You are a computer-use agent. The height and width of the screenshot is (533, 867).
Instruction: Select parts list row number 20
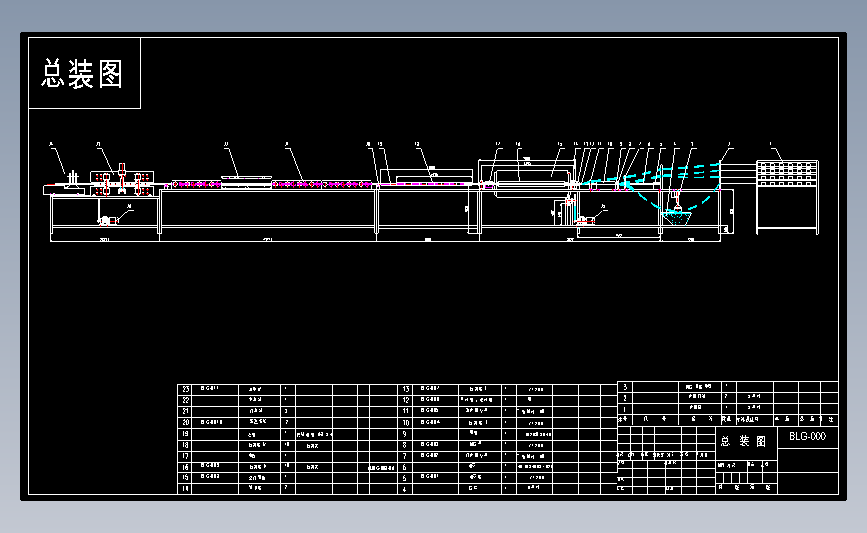click(x=289, y=422)
